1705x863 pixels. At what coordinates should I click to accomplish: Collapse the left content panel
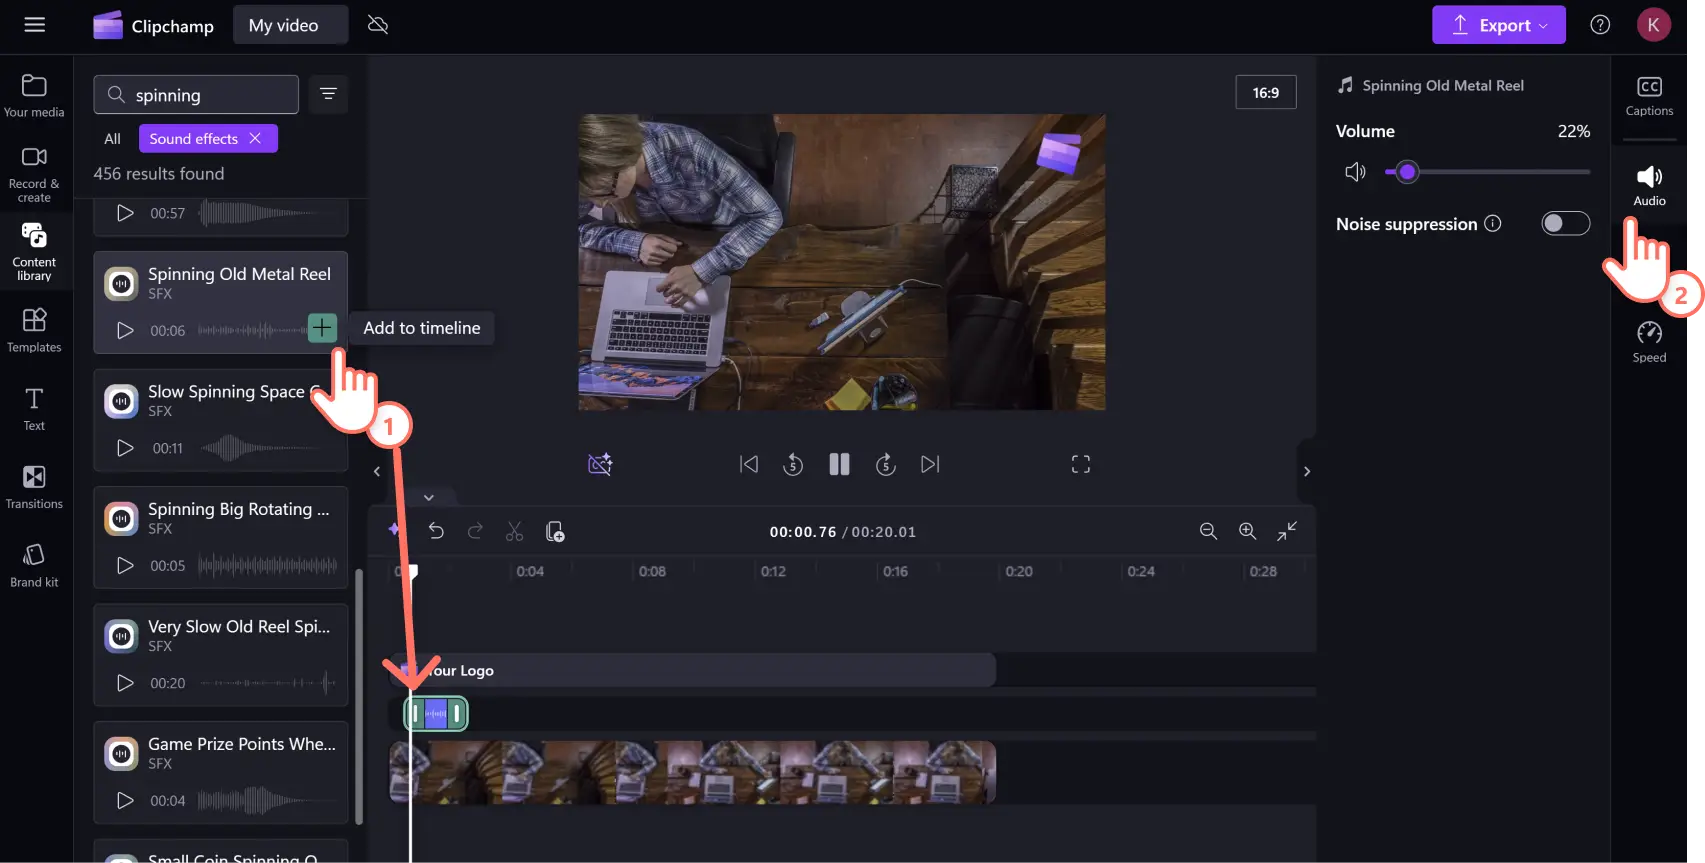(377, 471)
